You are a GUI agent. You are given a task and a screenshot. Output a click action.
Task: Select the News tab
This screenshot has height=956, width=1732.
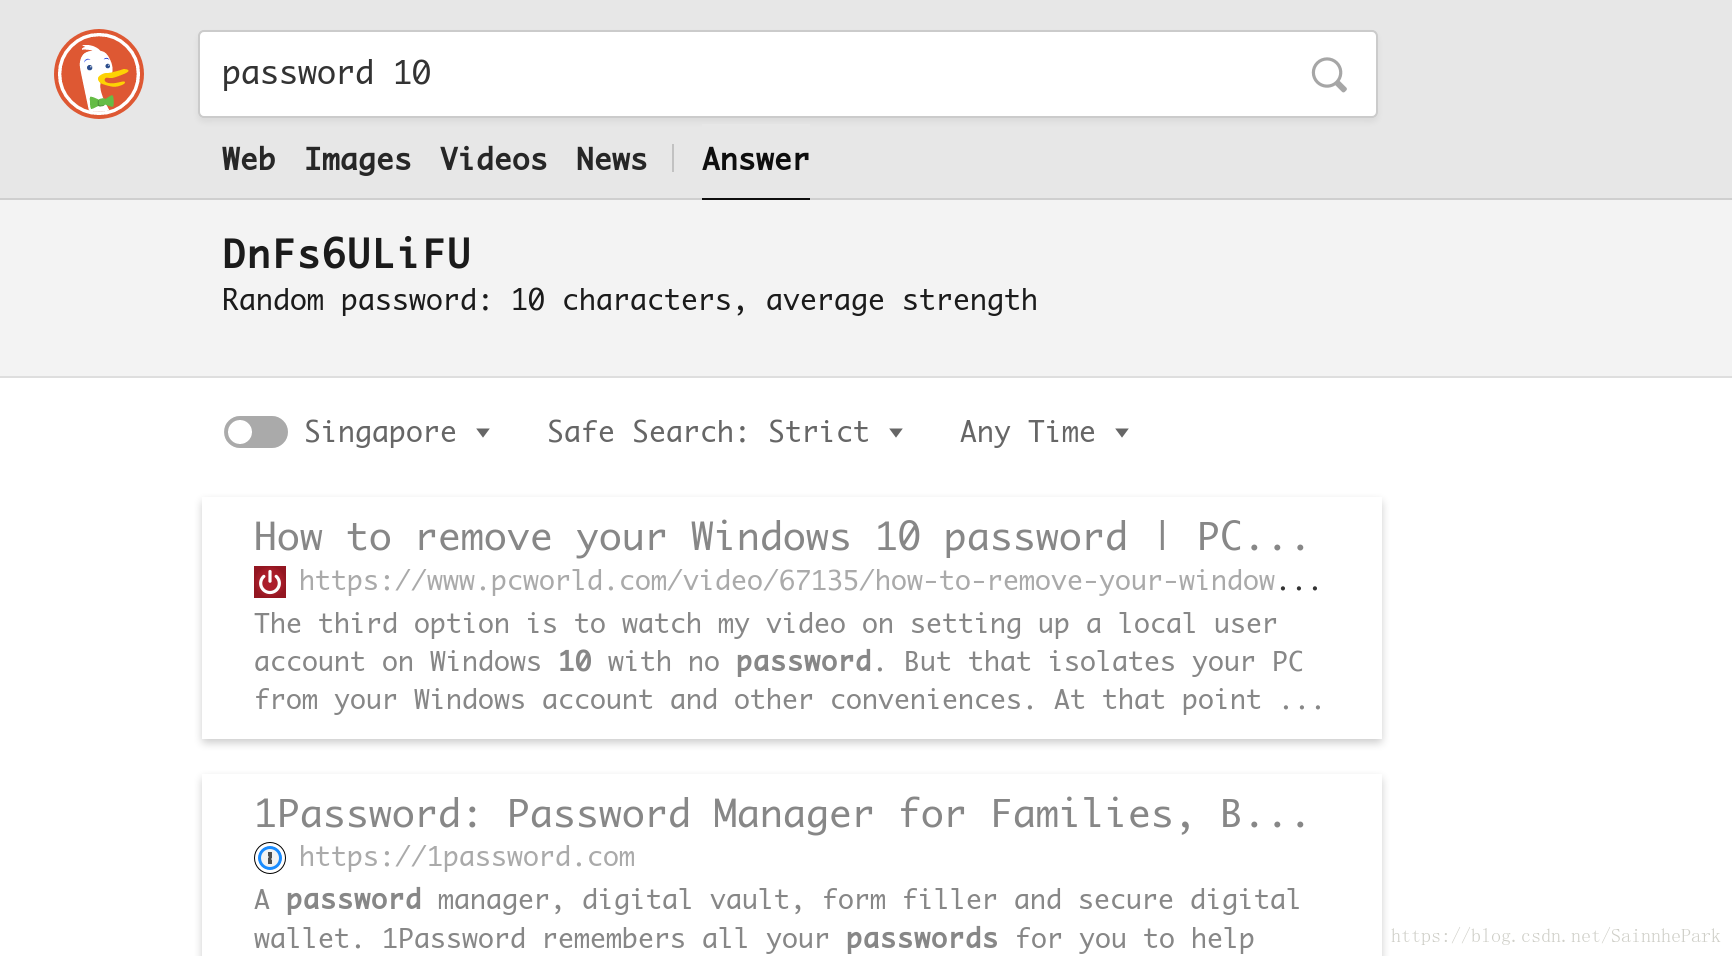coord(612,159)
